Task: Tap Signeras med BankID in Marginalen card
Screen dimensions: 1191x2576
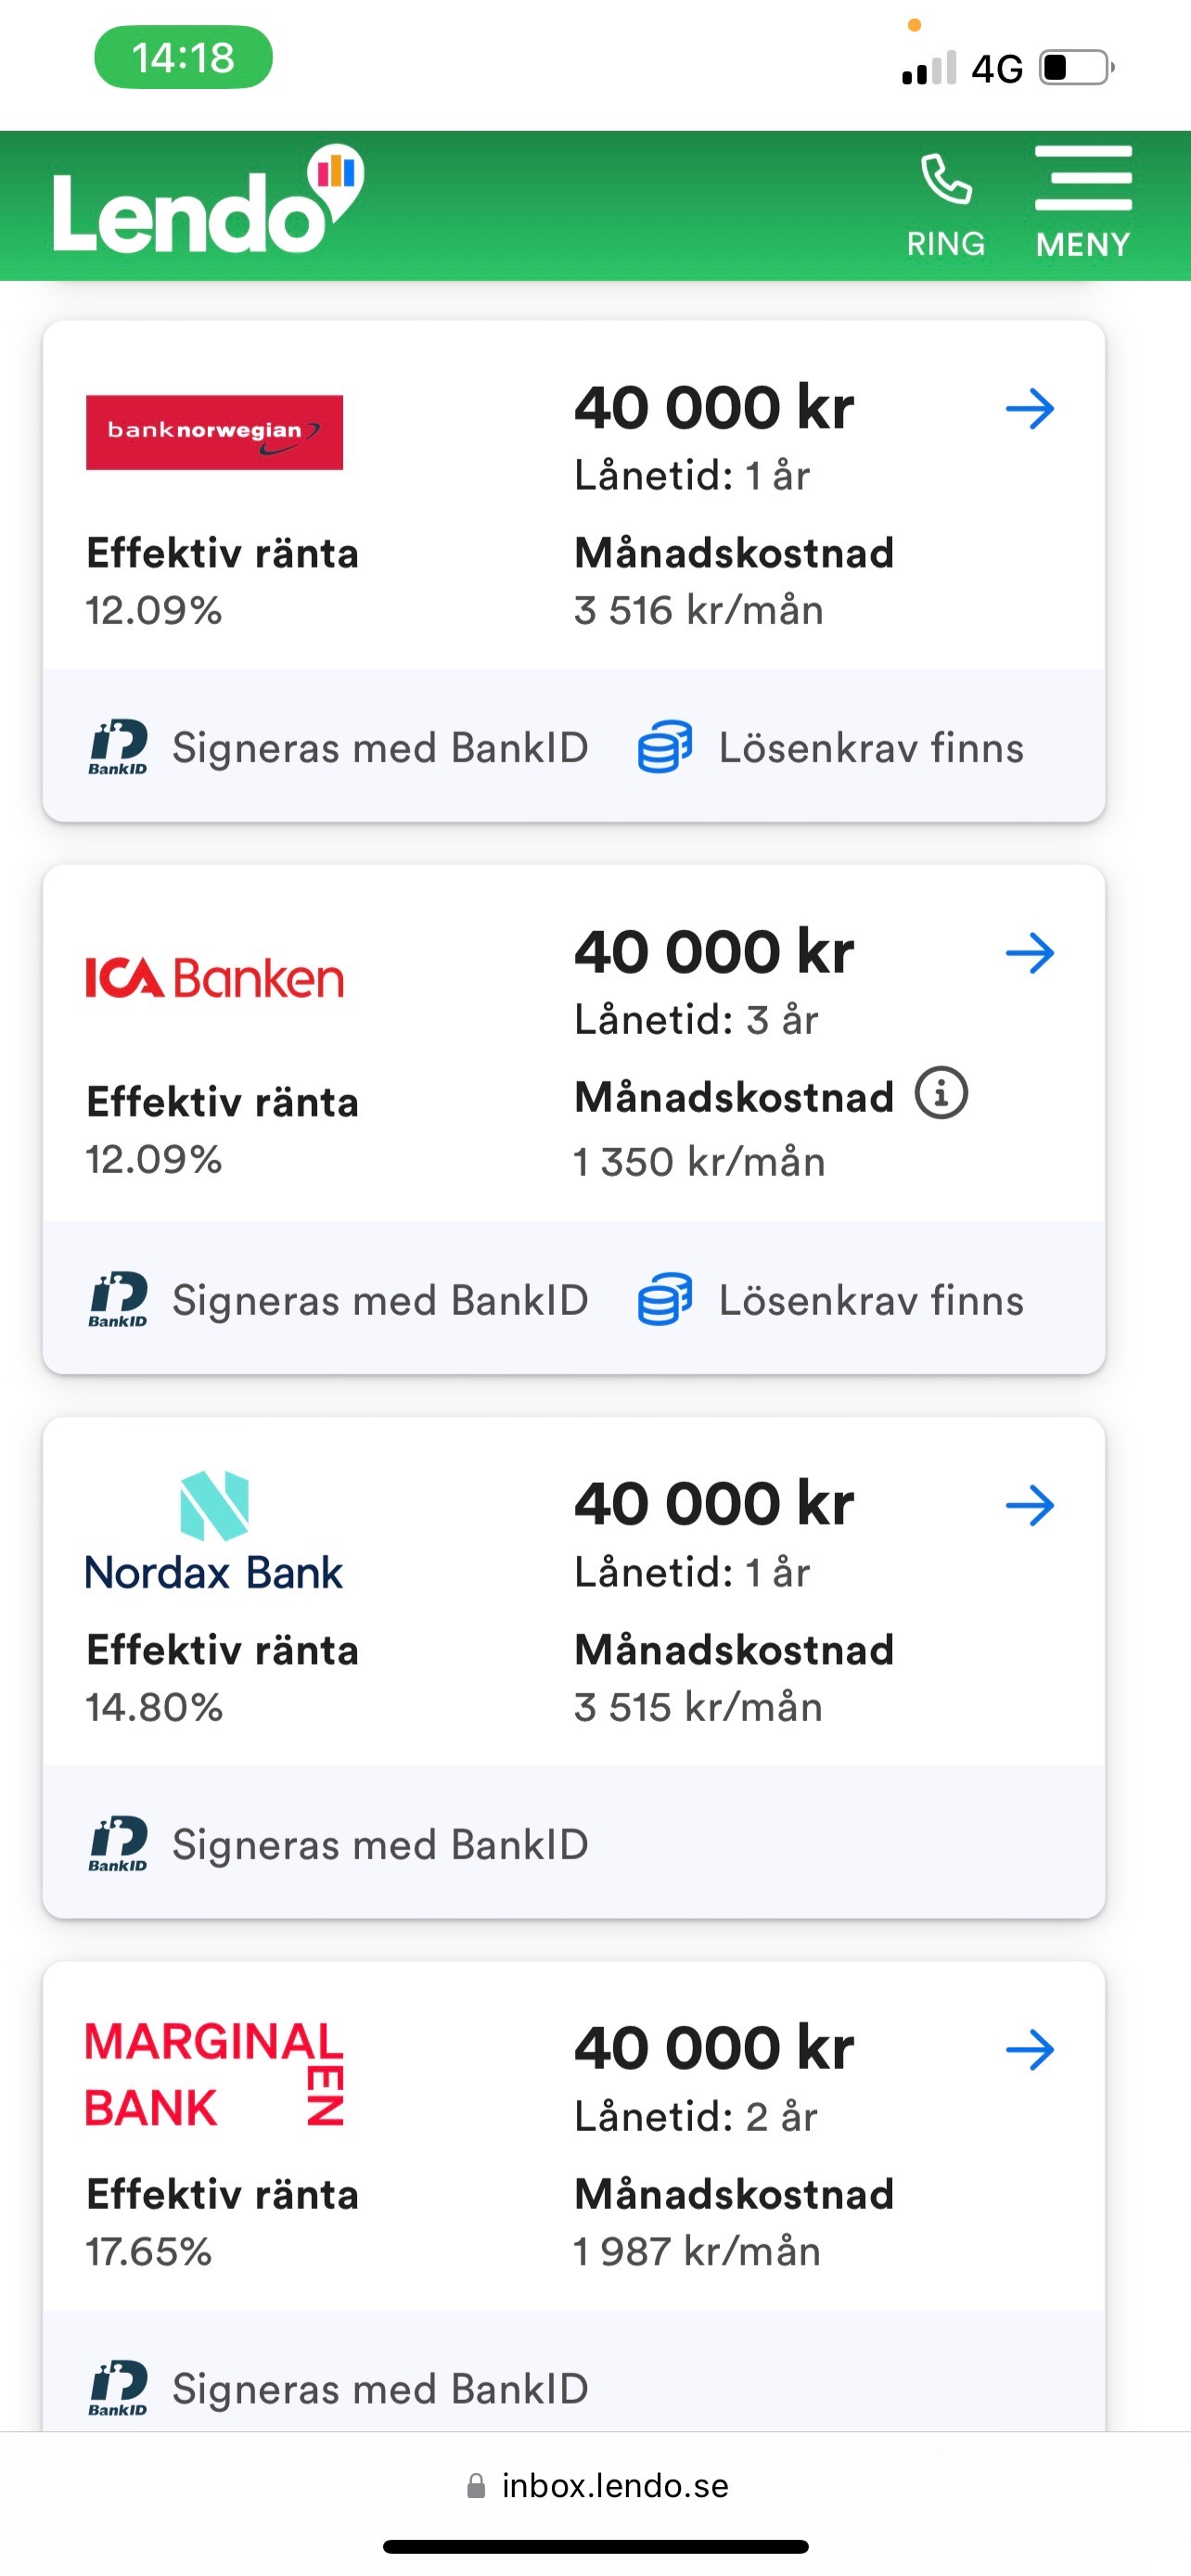Action: [380, 2388]
